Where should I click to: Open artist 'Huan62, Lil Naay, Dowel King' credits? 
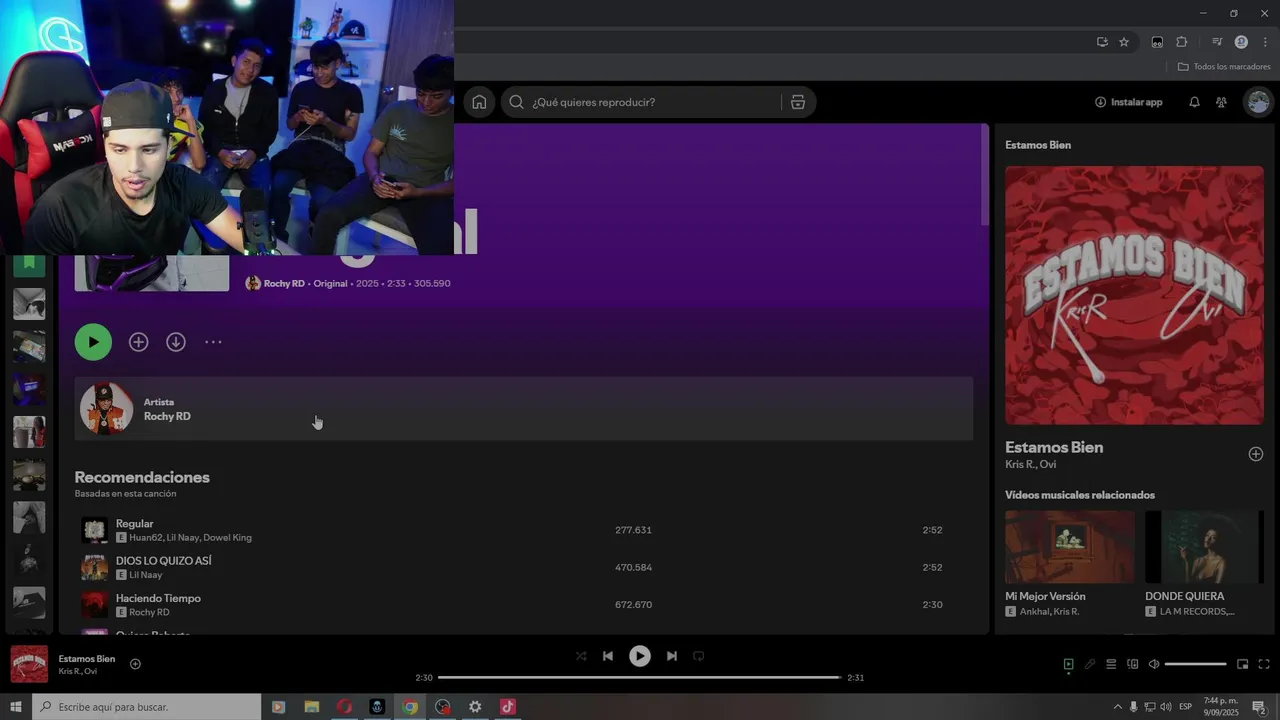[190, 538]
